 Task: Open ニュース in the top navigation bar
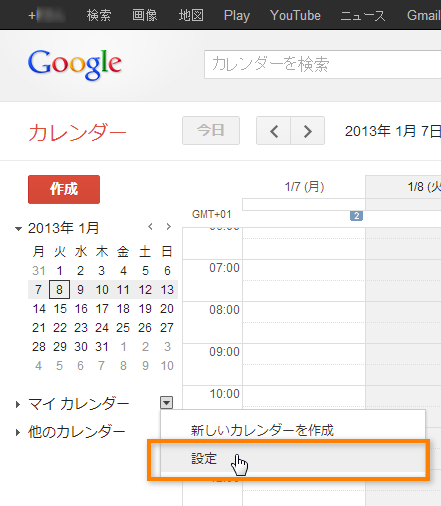click(x=363, y=15)
